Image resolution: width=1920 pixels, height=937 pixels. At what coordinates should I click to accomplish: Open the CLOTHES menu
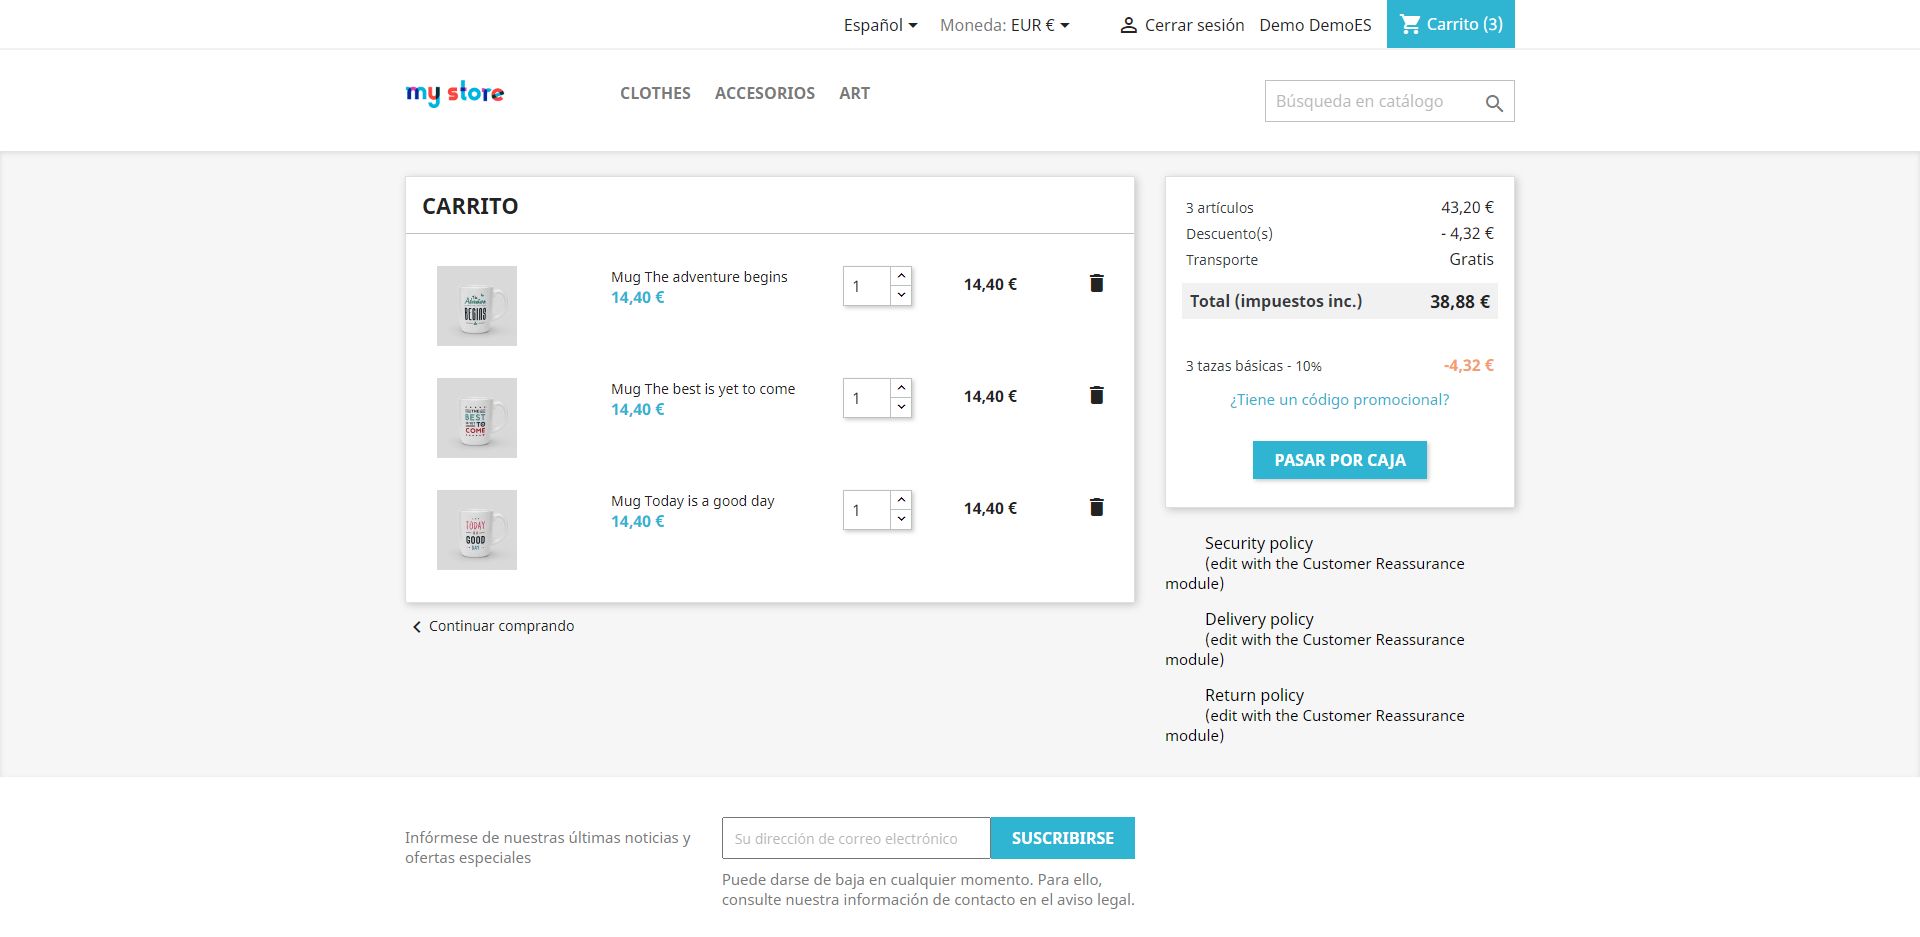coord(655,93)
